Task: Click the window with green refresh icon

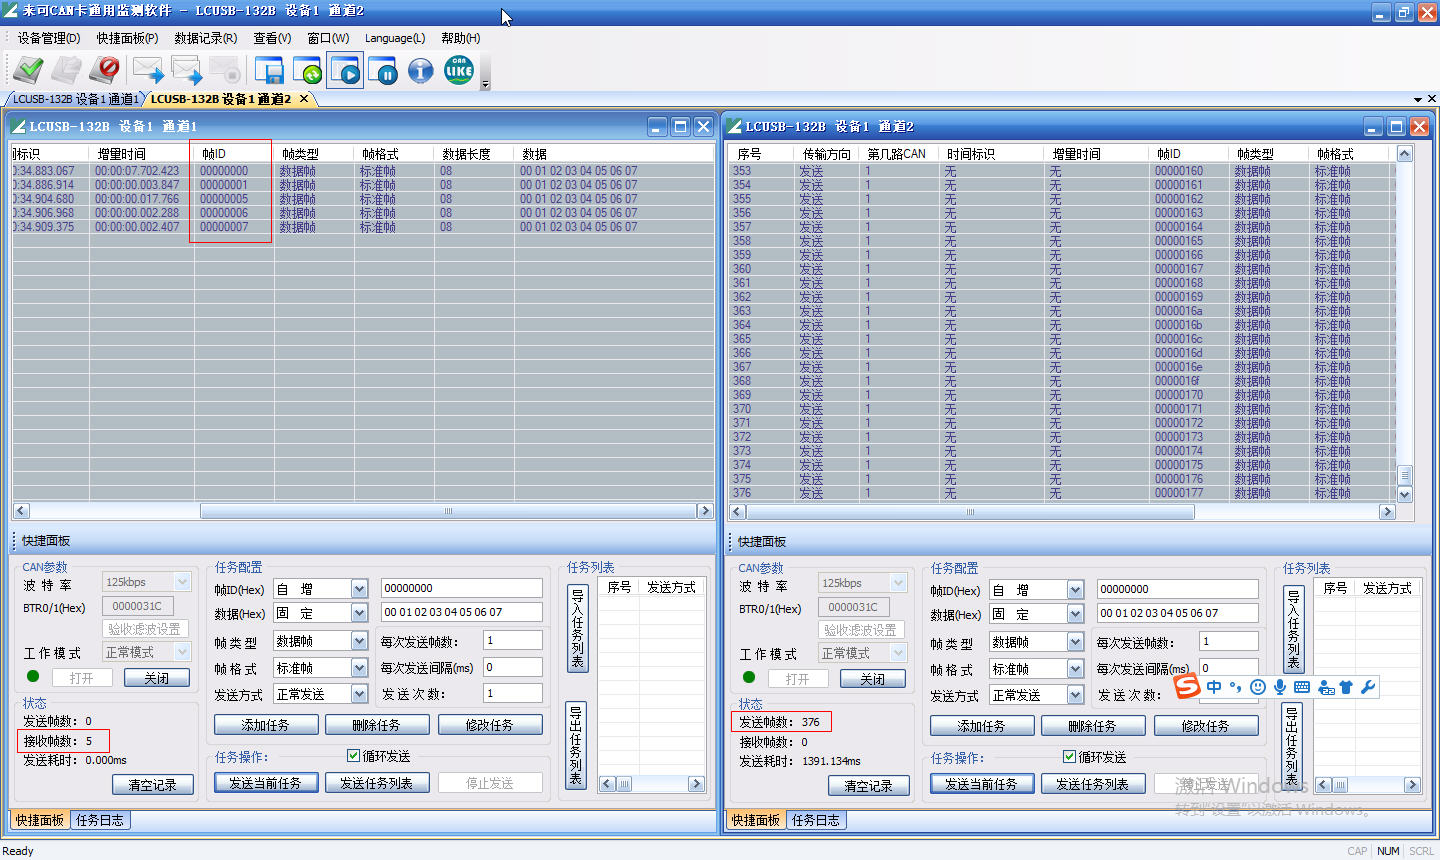Action: click(307, 70)
